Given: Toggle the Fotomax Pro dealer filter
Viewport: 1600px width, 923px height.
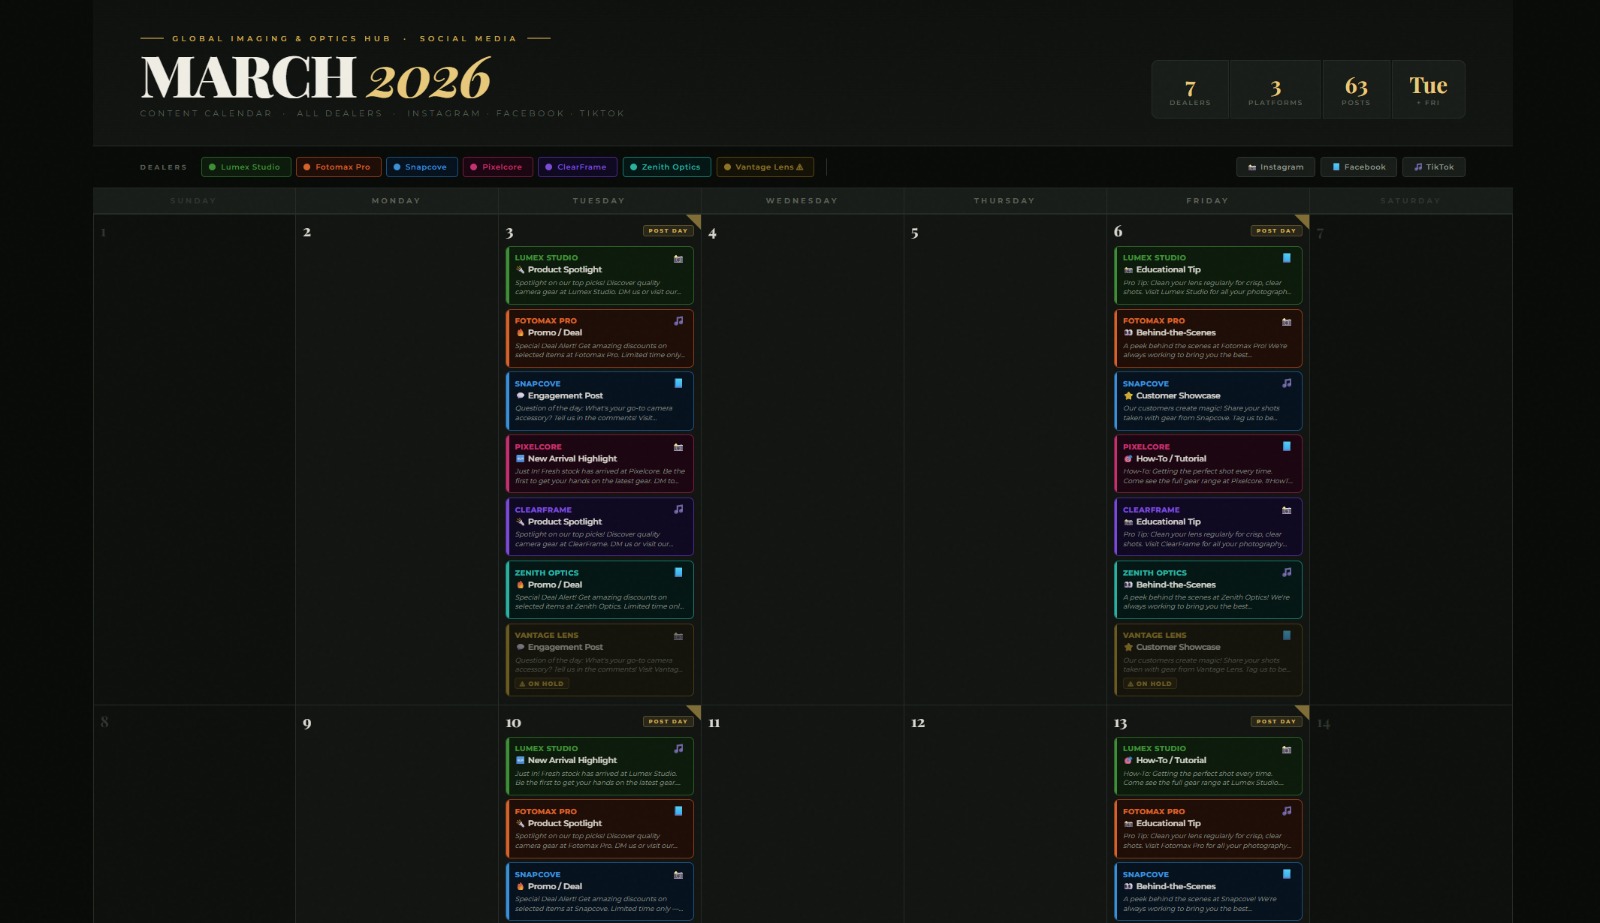Looking at the screenshot, I should [x=338, y=167].
